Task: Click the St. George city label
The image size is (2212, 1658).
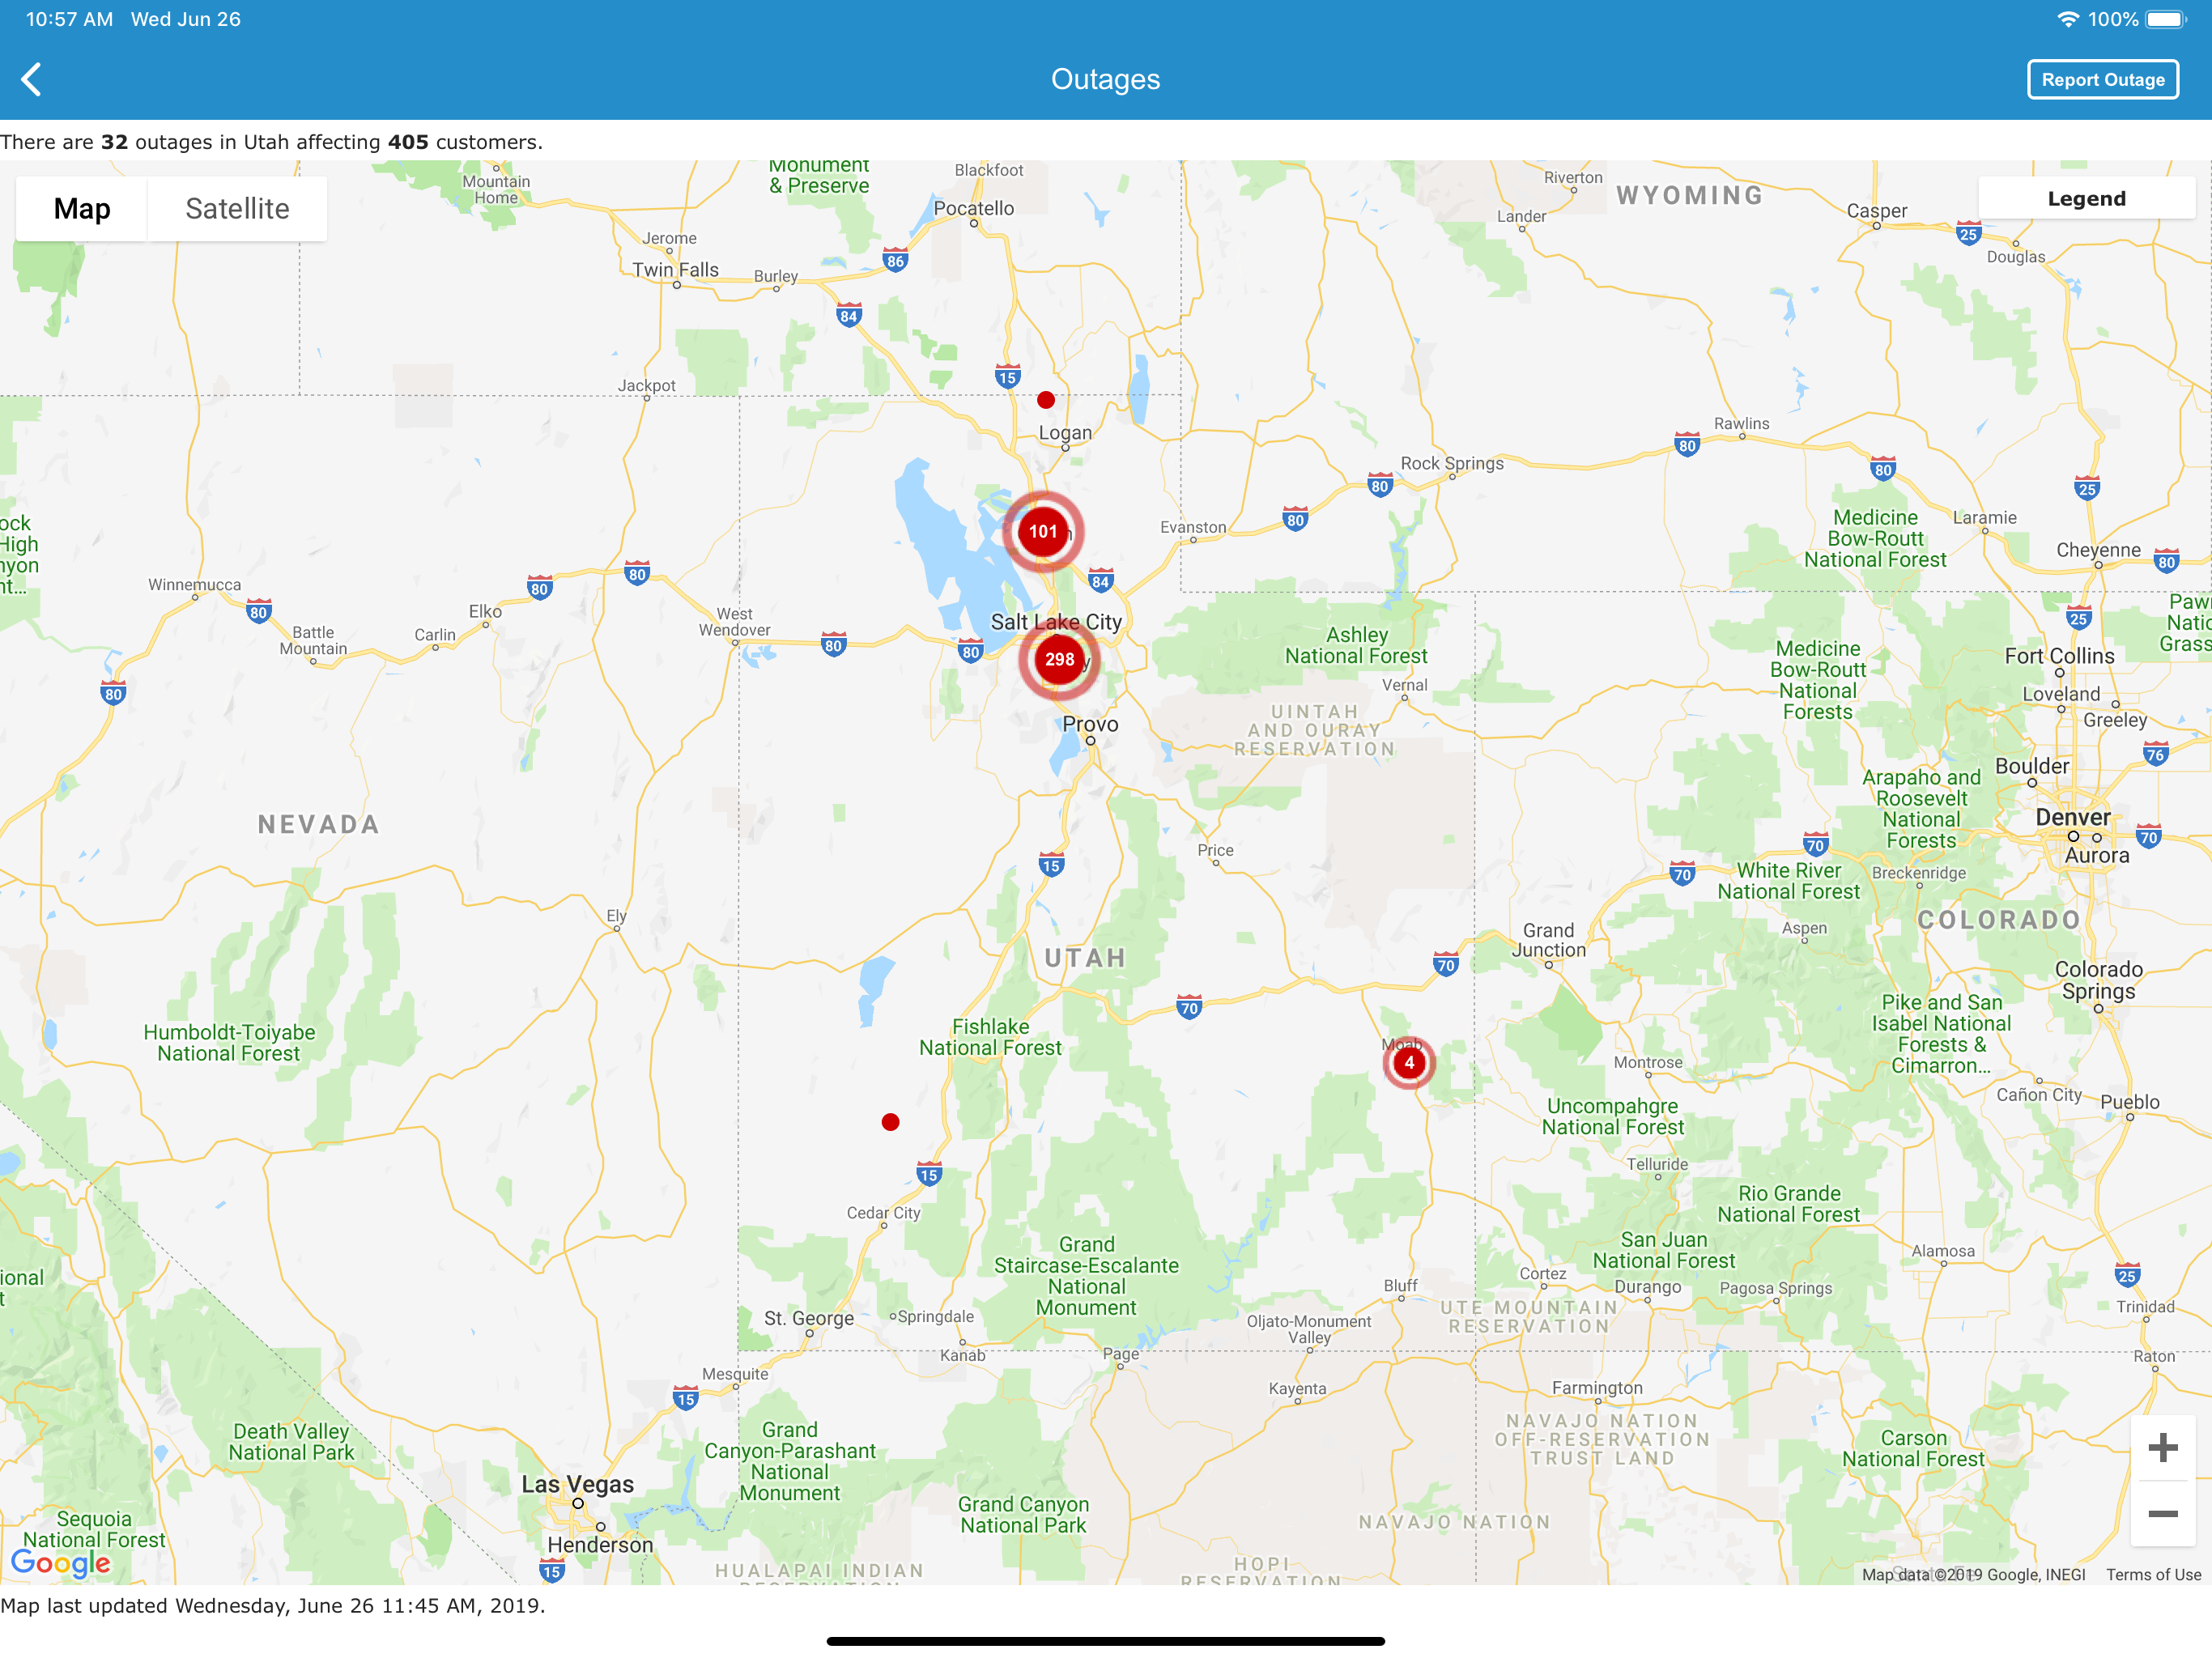Action: coord(809,1318)
